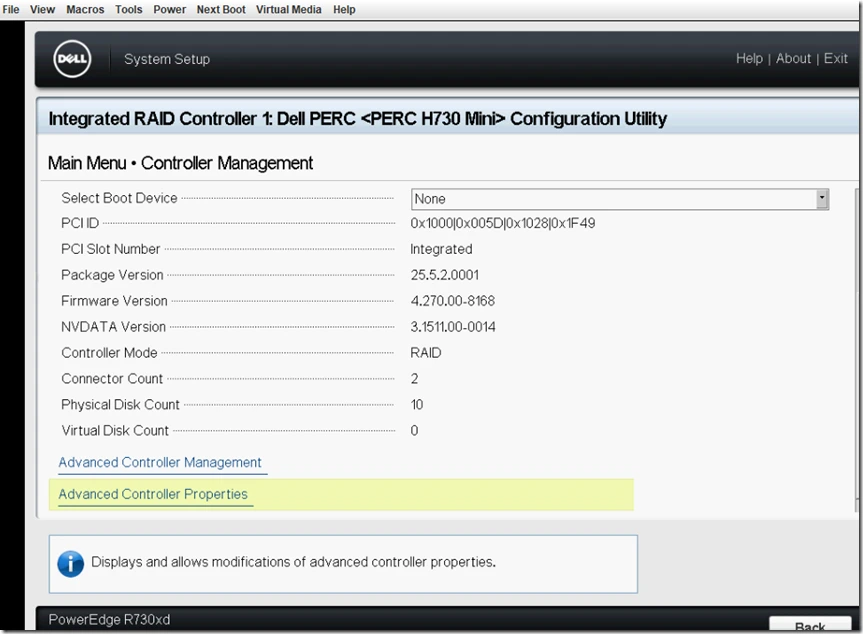Image resolution: width=863 pixels, height=634 pixels.
Task: Click the Help link in System Setup header
Action: pos(749,58)
